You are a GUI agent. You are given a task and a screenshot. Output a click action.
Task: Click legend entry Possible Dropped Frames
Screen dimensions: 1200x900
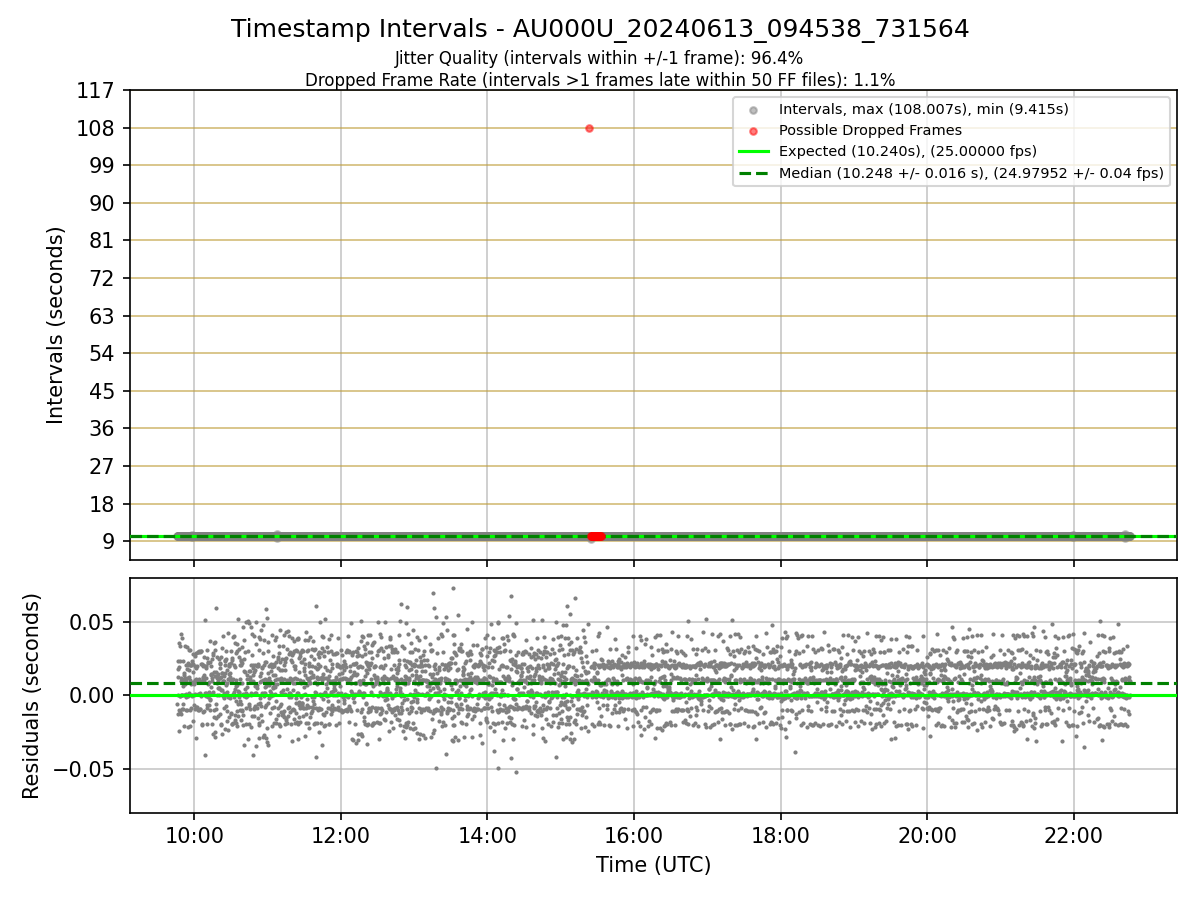(870, 130)
